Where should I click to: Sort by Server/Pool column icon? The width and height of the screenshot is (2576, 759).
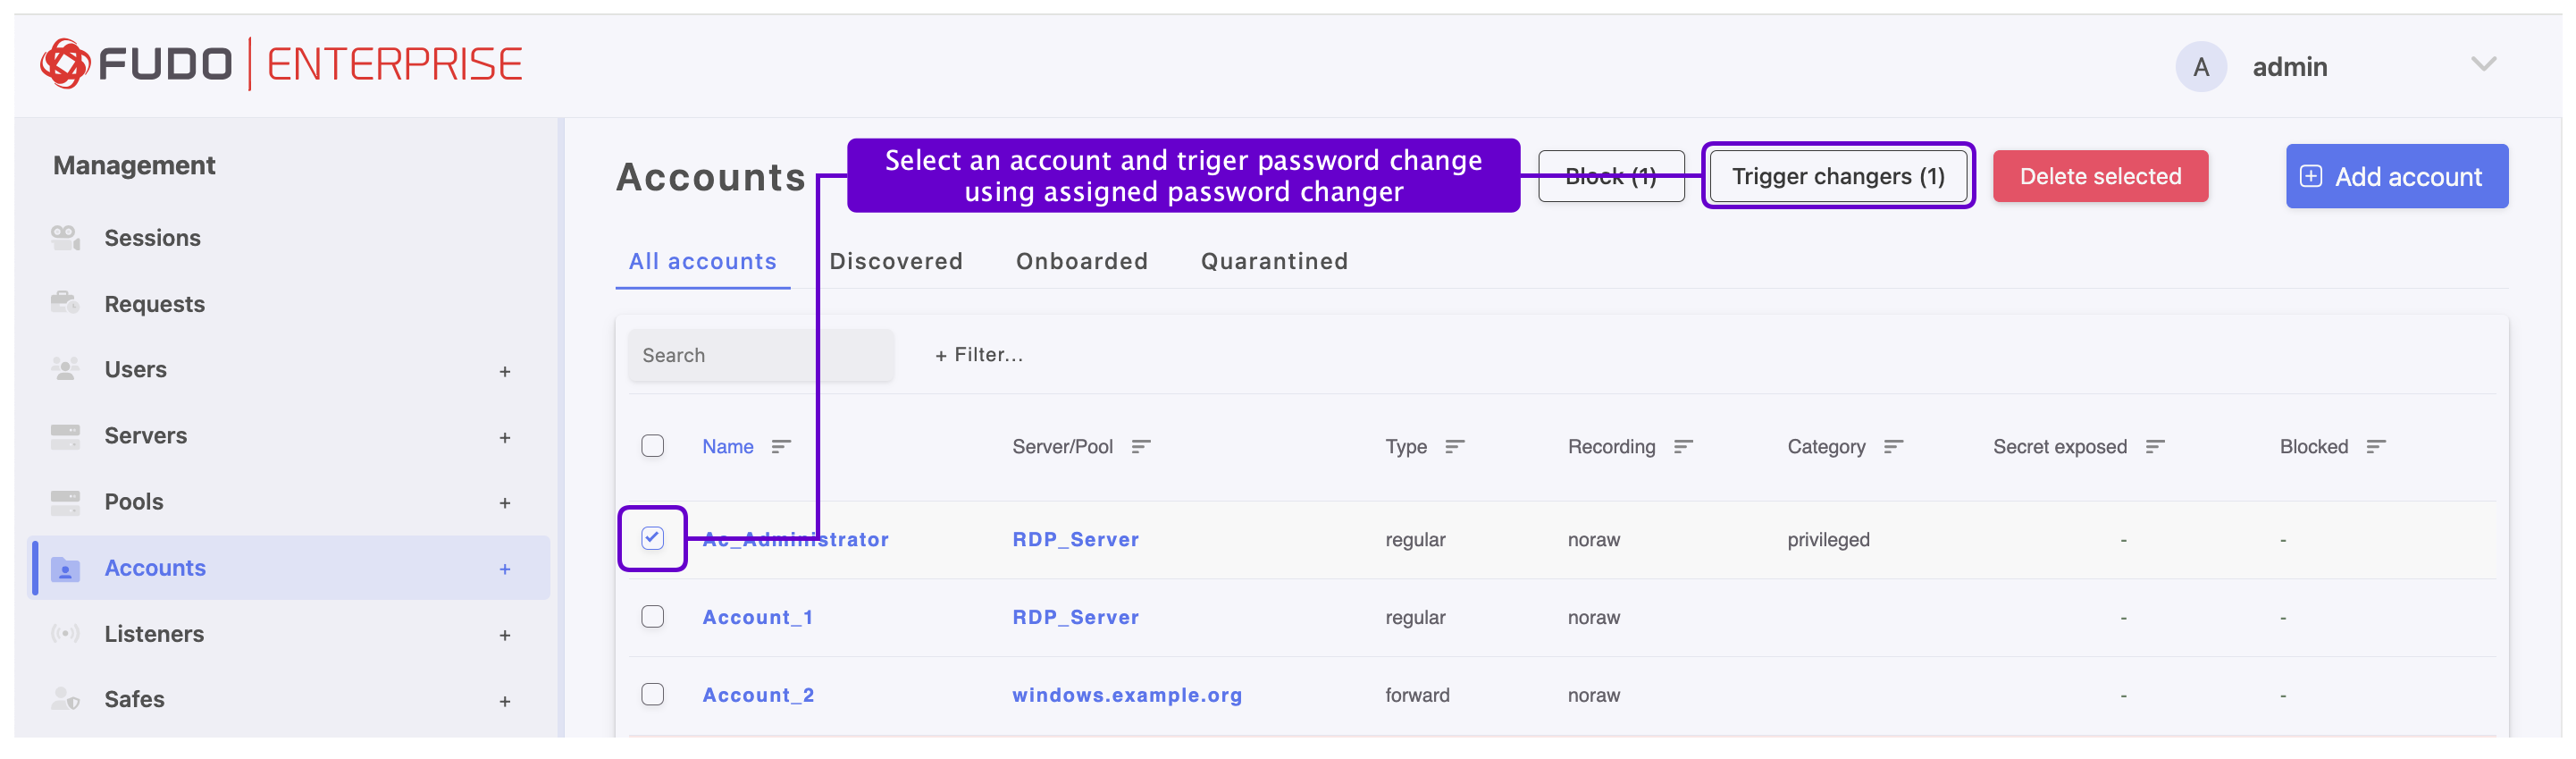[x=1141, y=446]
